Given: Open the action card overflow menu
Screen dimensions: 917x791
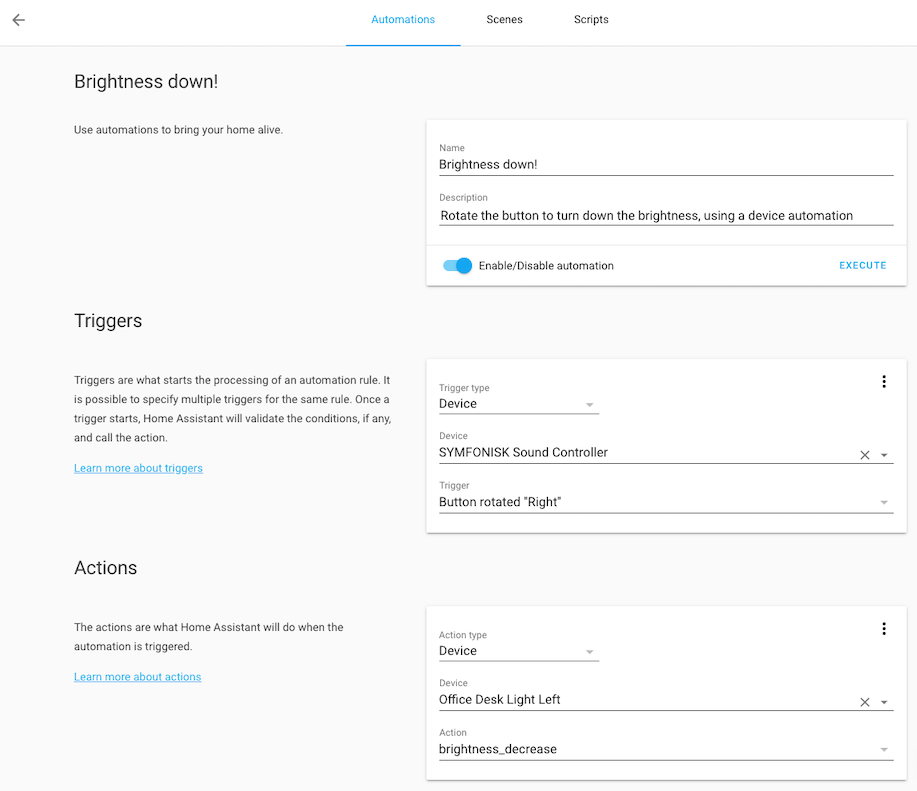Looking at the screenshot, I should pyautogui.click(x=884, y=628).
